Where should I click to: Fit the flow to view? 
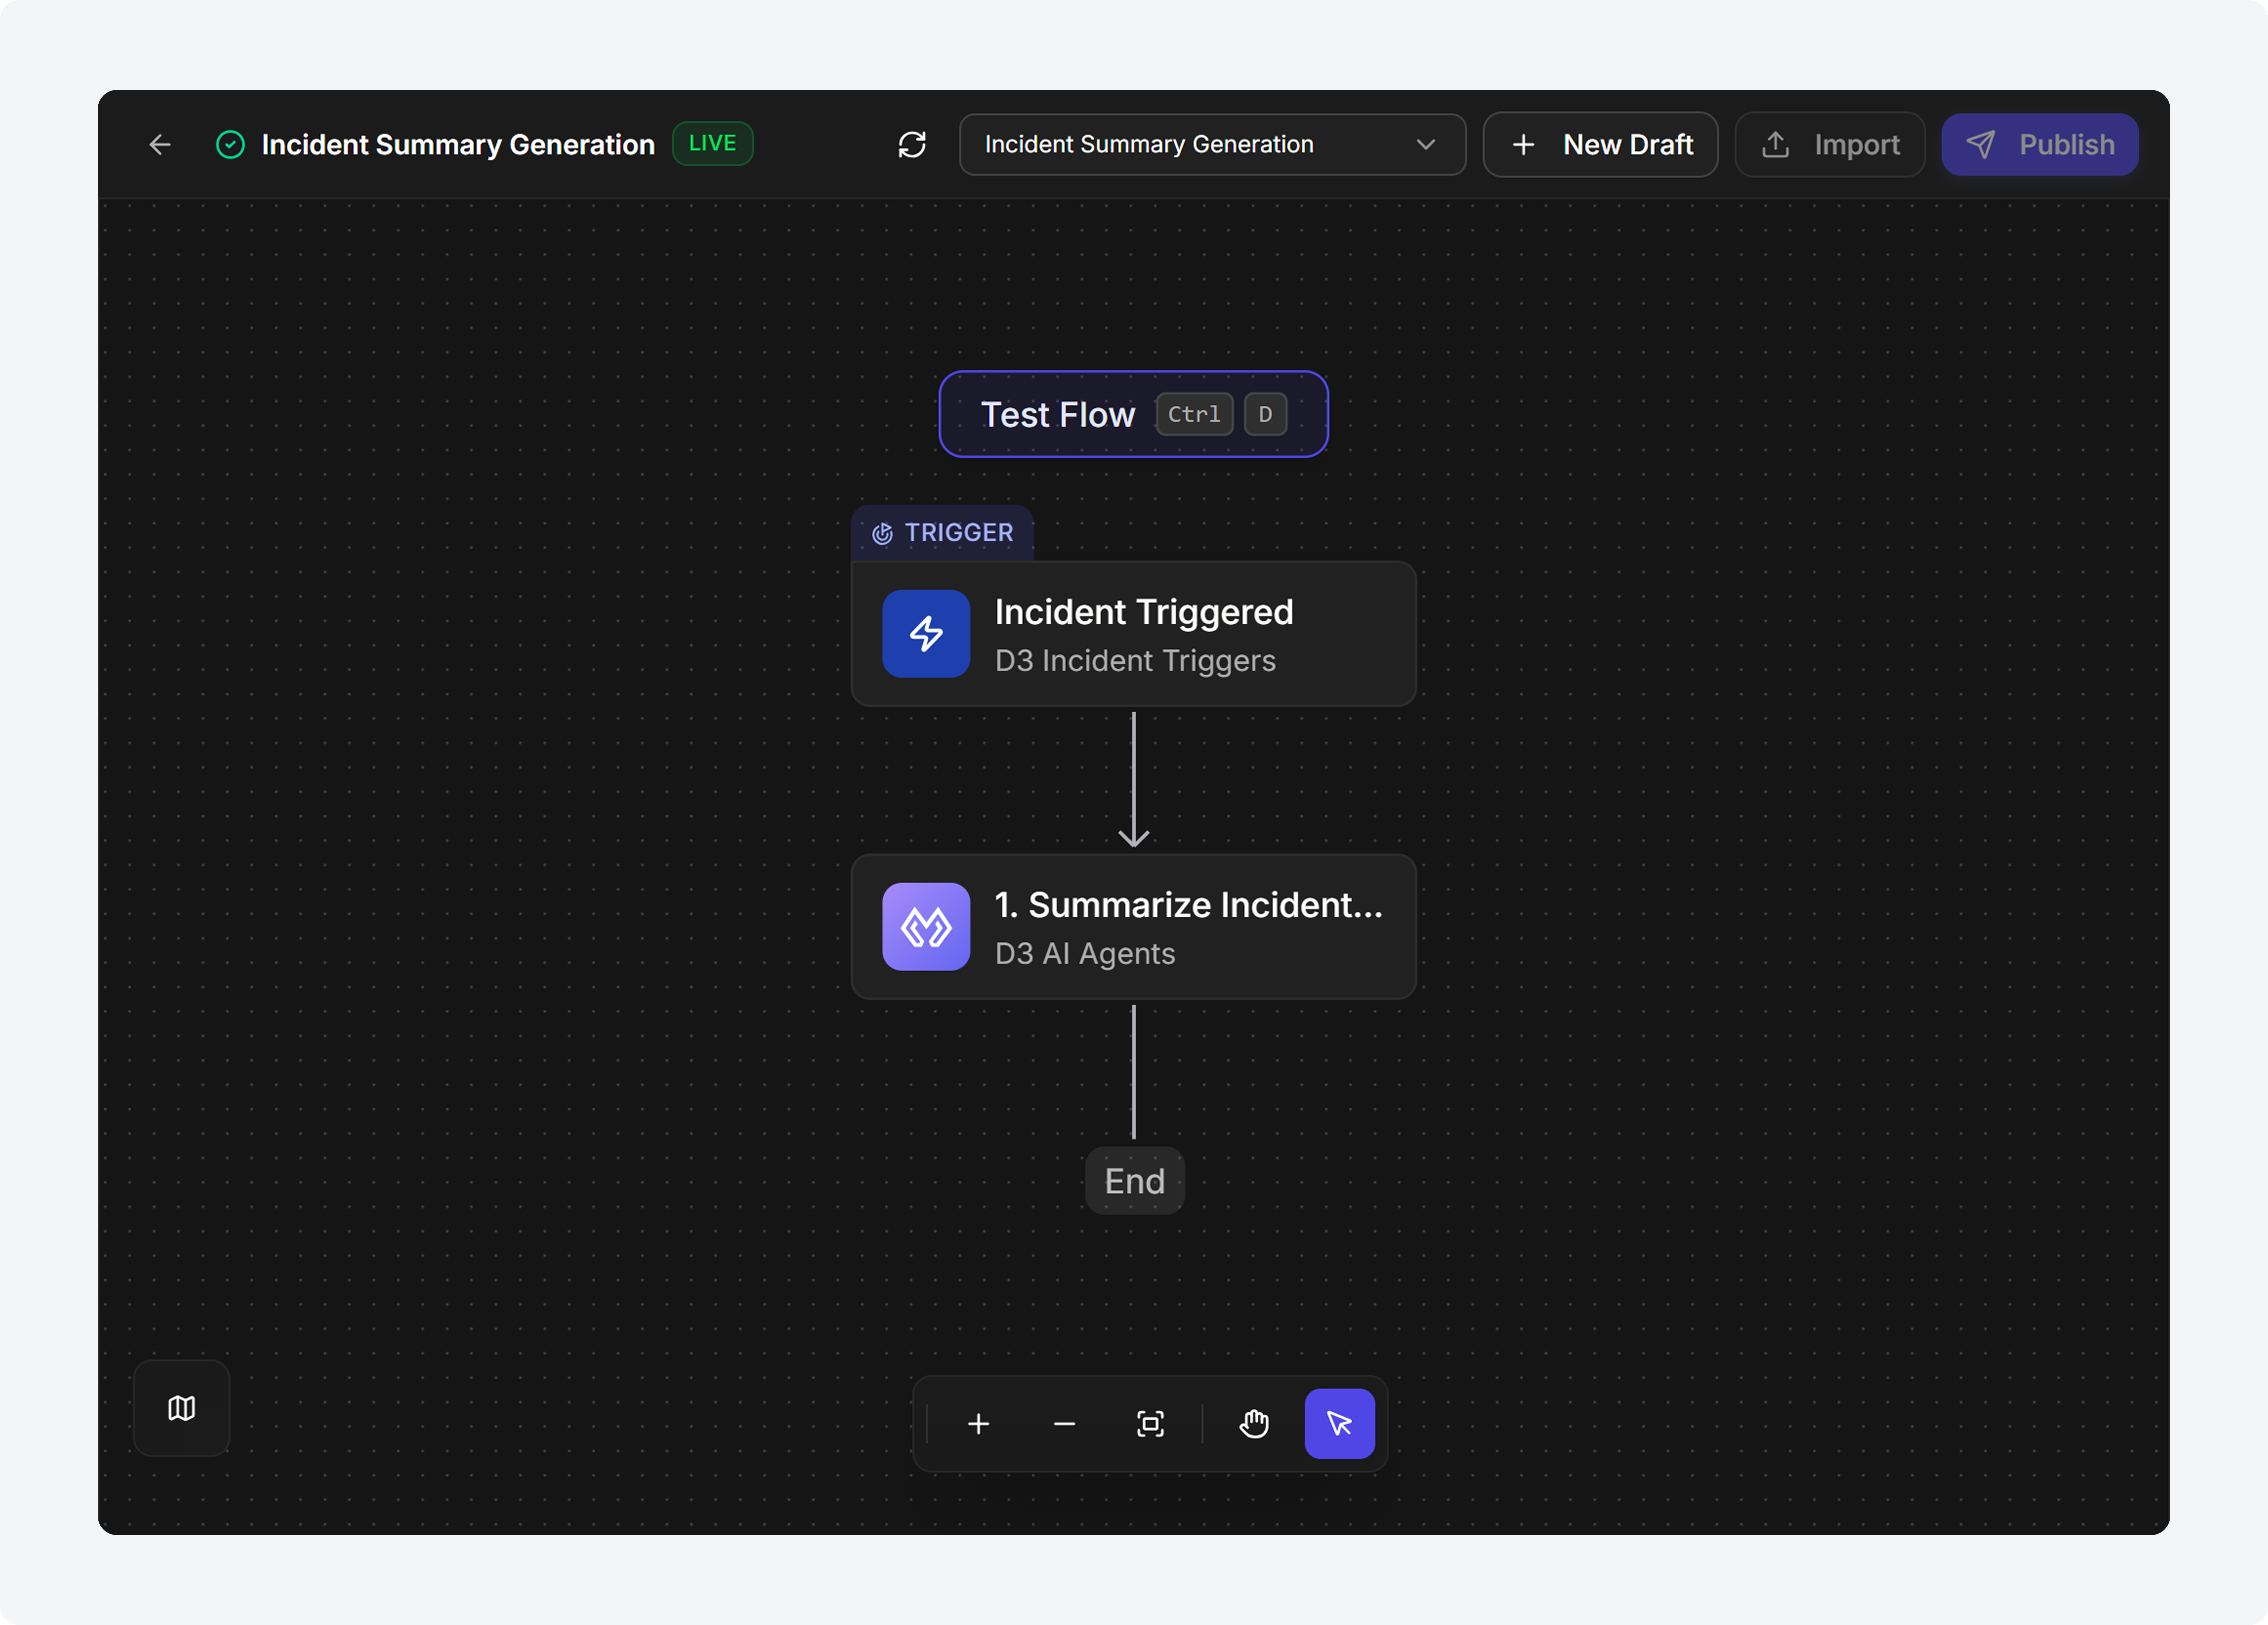tap(1151, 1424)
